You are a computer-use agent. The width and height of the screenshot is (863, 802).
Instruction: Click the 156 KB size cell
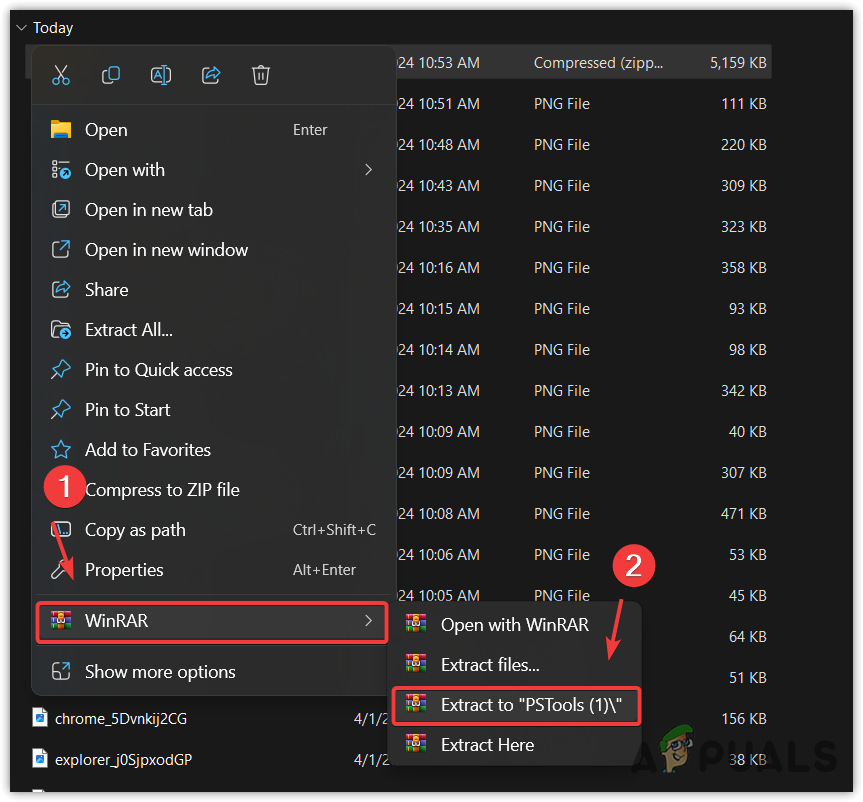click(x=744, y=718)
